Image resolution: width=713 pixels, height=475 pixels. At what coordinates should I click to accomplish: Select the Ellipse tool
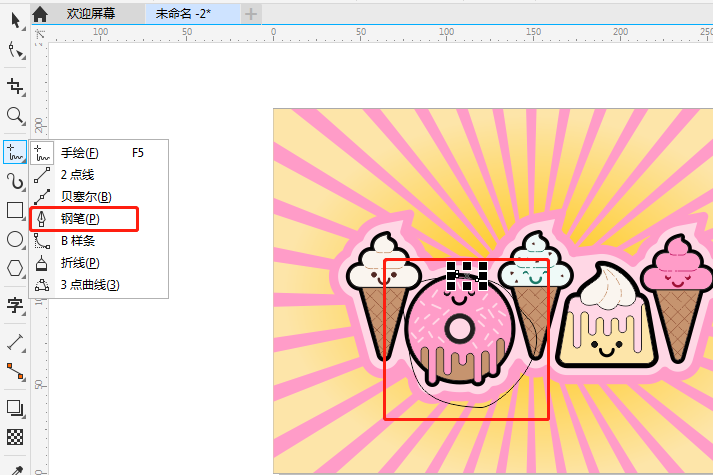click(x=15, y=239)
